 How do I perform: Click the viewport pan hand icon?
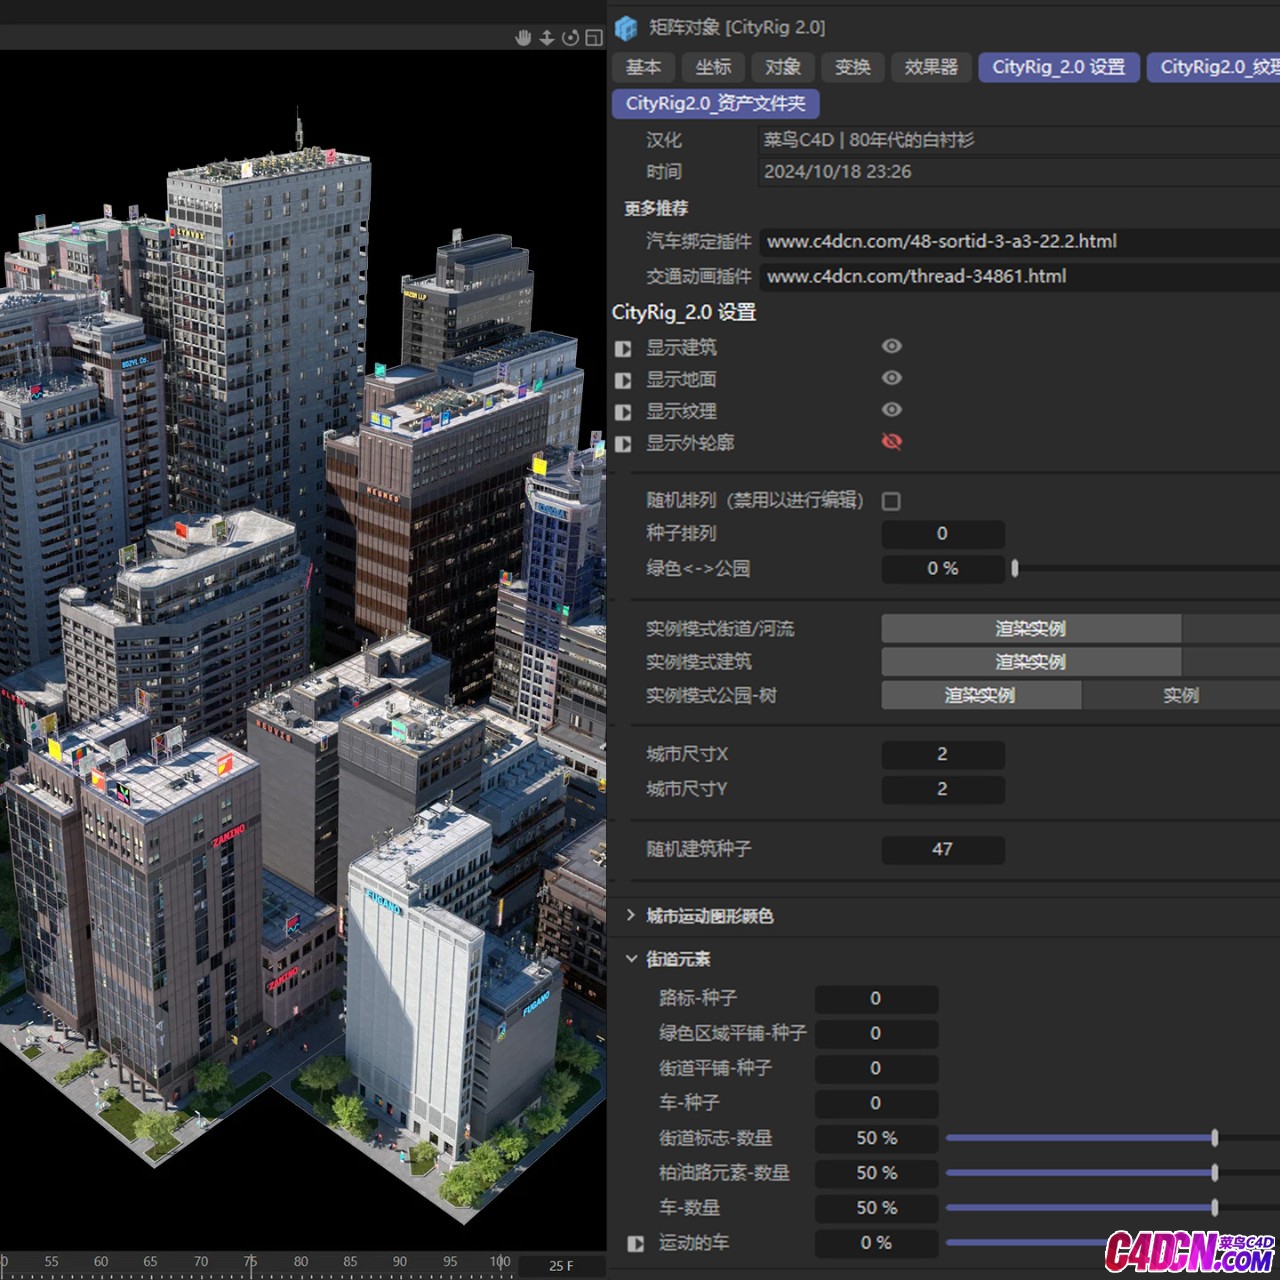tap(523, 37)
